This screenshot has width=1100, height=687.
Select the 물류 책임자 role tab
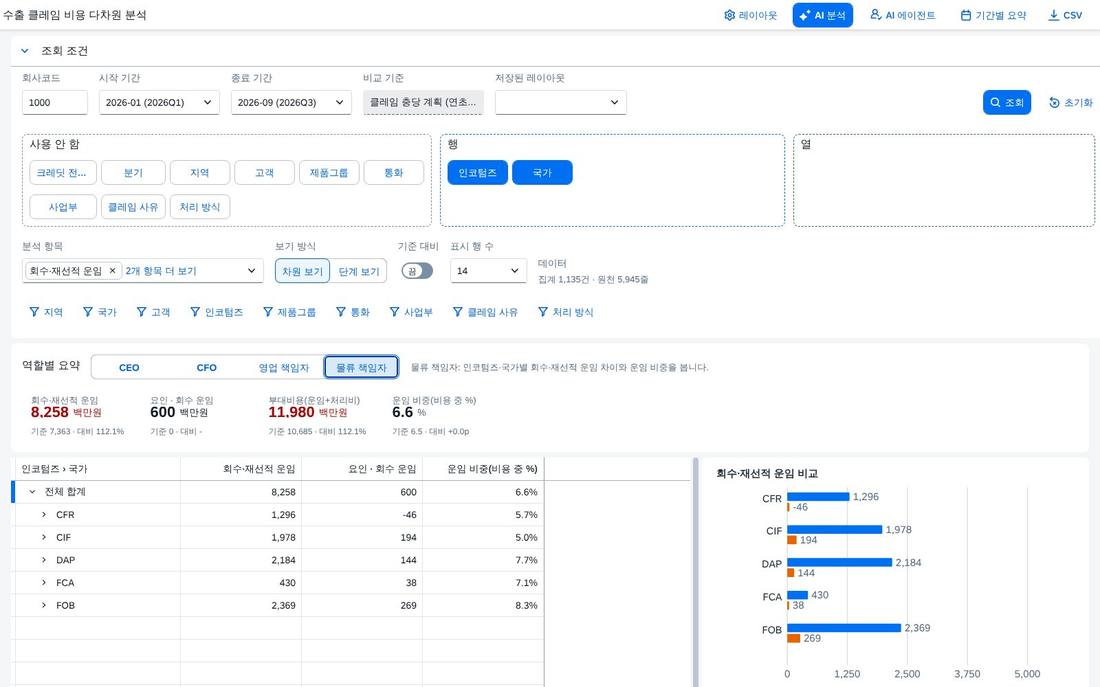click(361, 367)
